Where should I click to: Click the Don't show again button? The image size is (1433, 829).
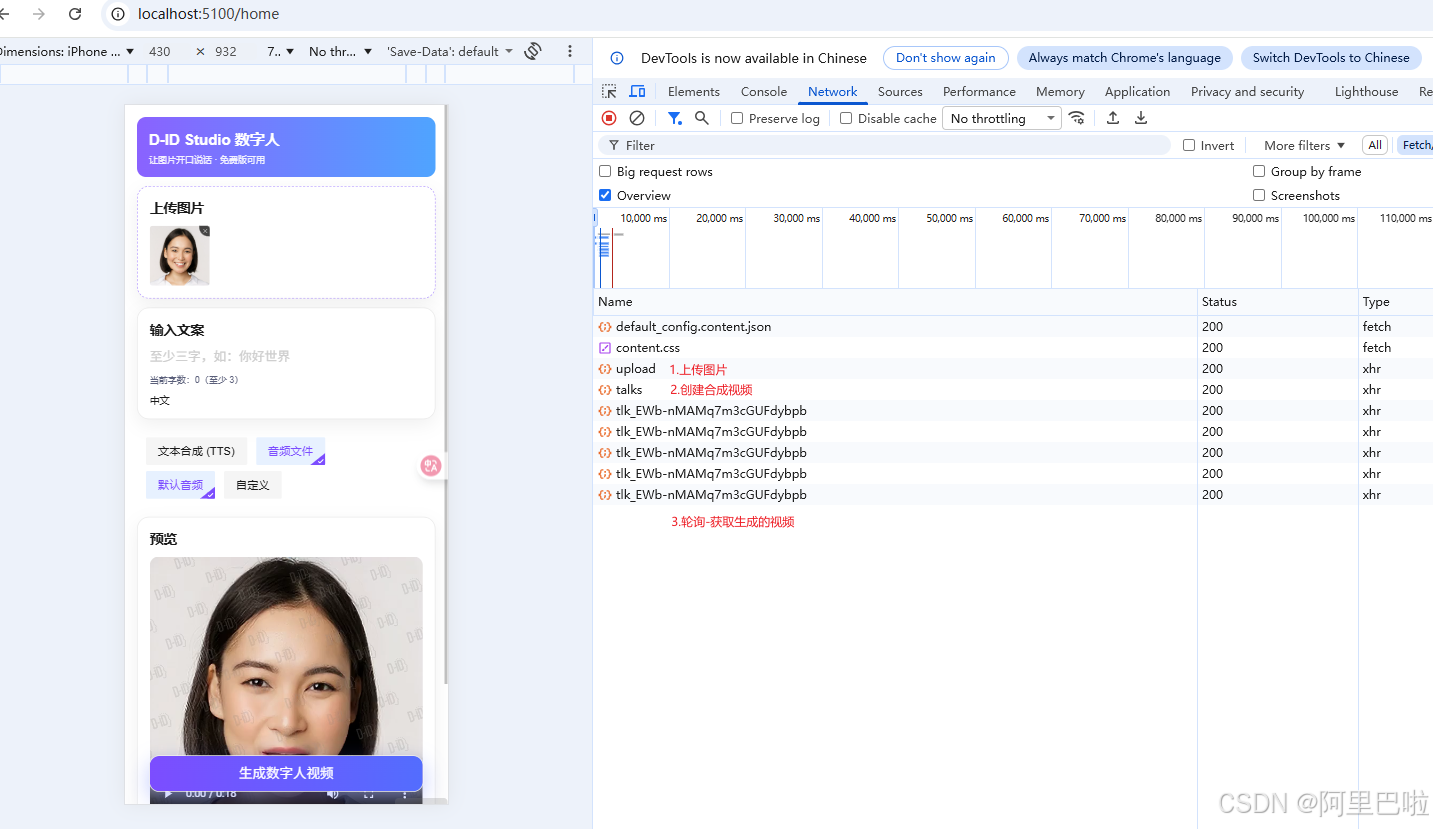(x=945, y=58)
